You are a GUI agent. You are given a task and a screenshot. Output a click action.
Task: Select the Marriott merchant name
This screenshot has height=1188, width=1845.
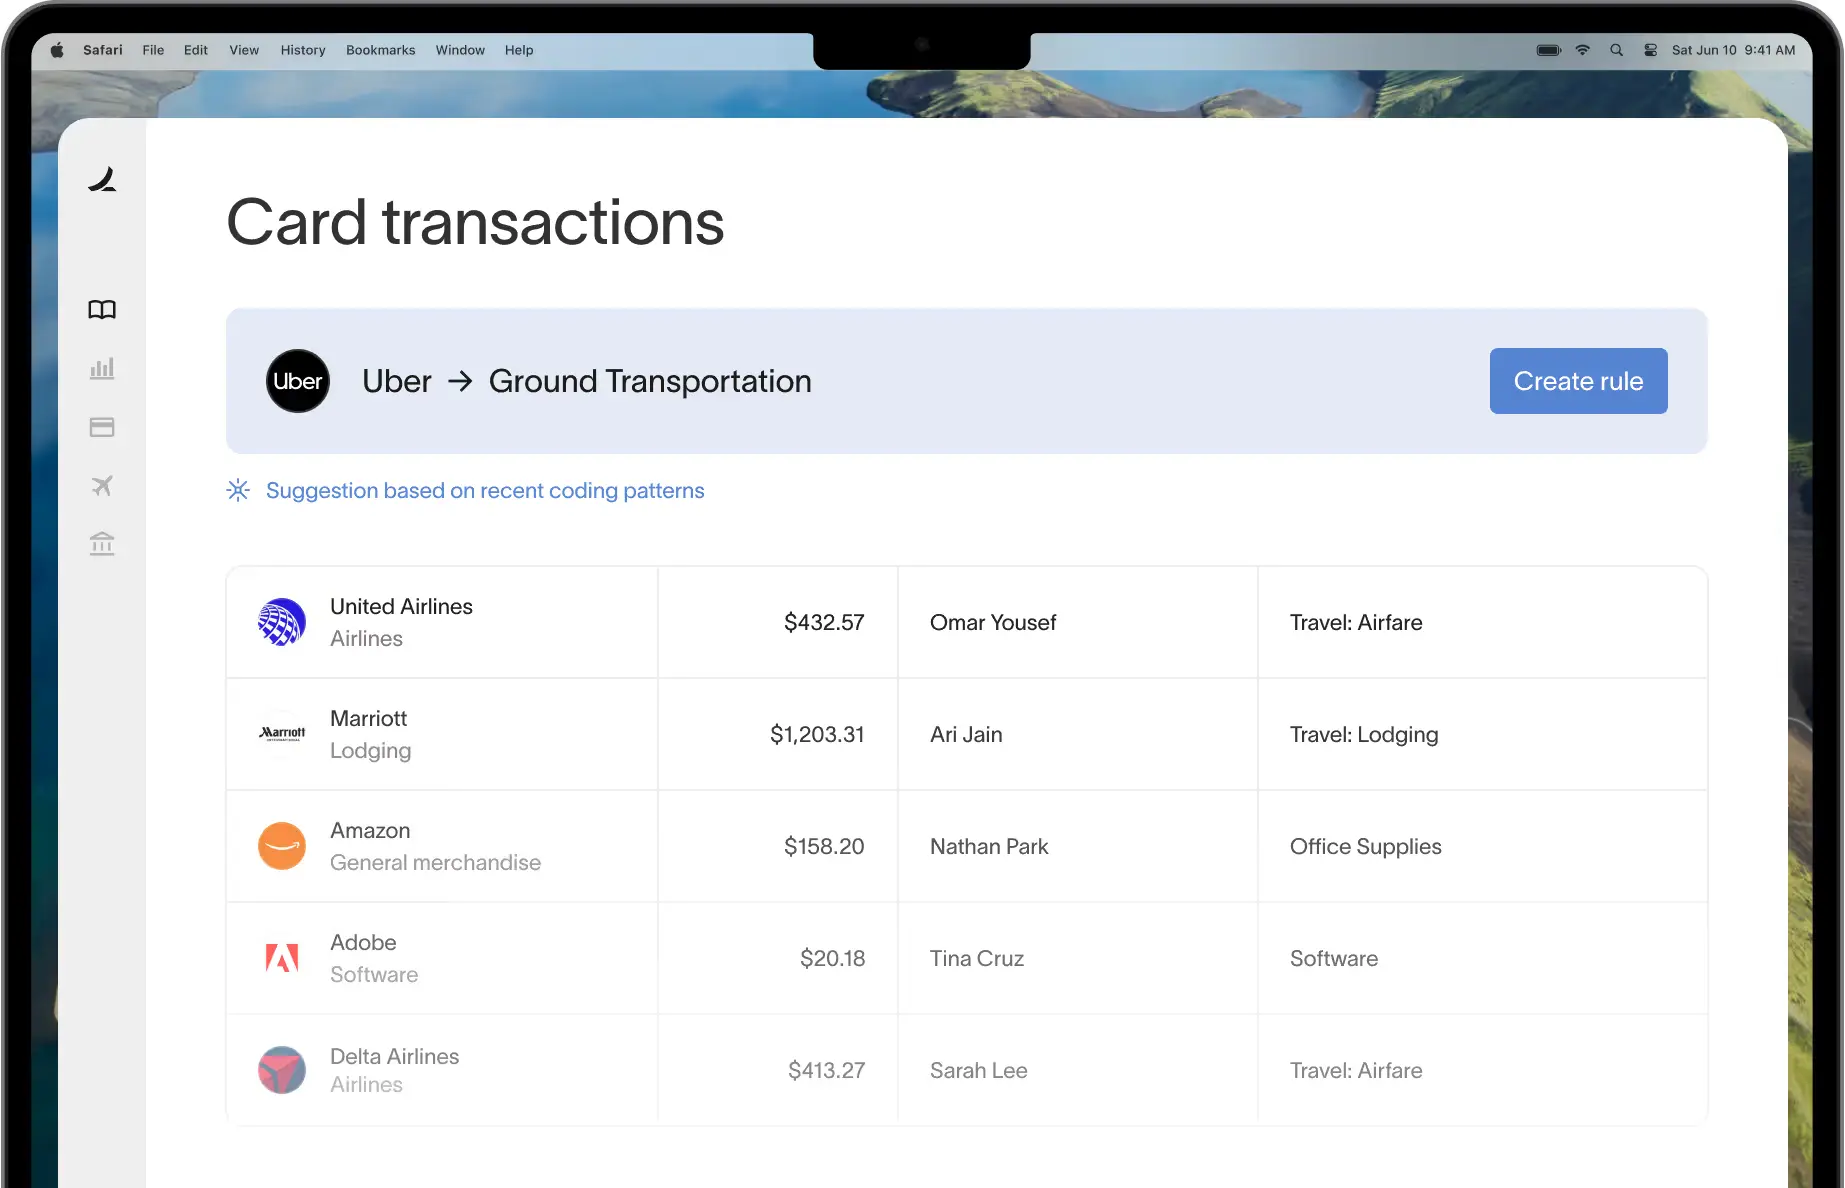(x=369, y=718)
